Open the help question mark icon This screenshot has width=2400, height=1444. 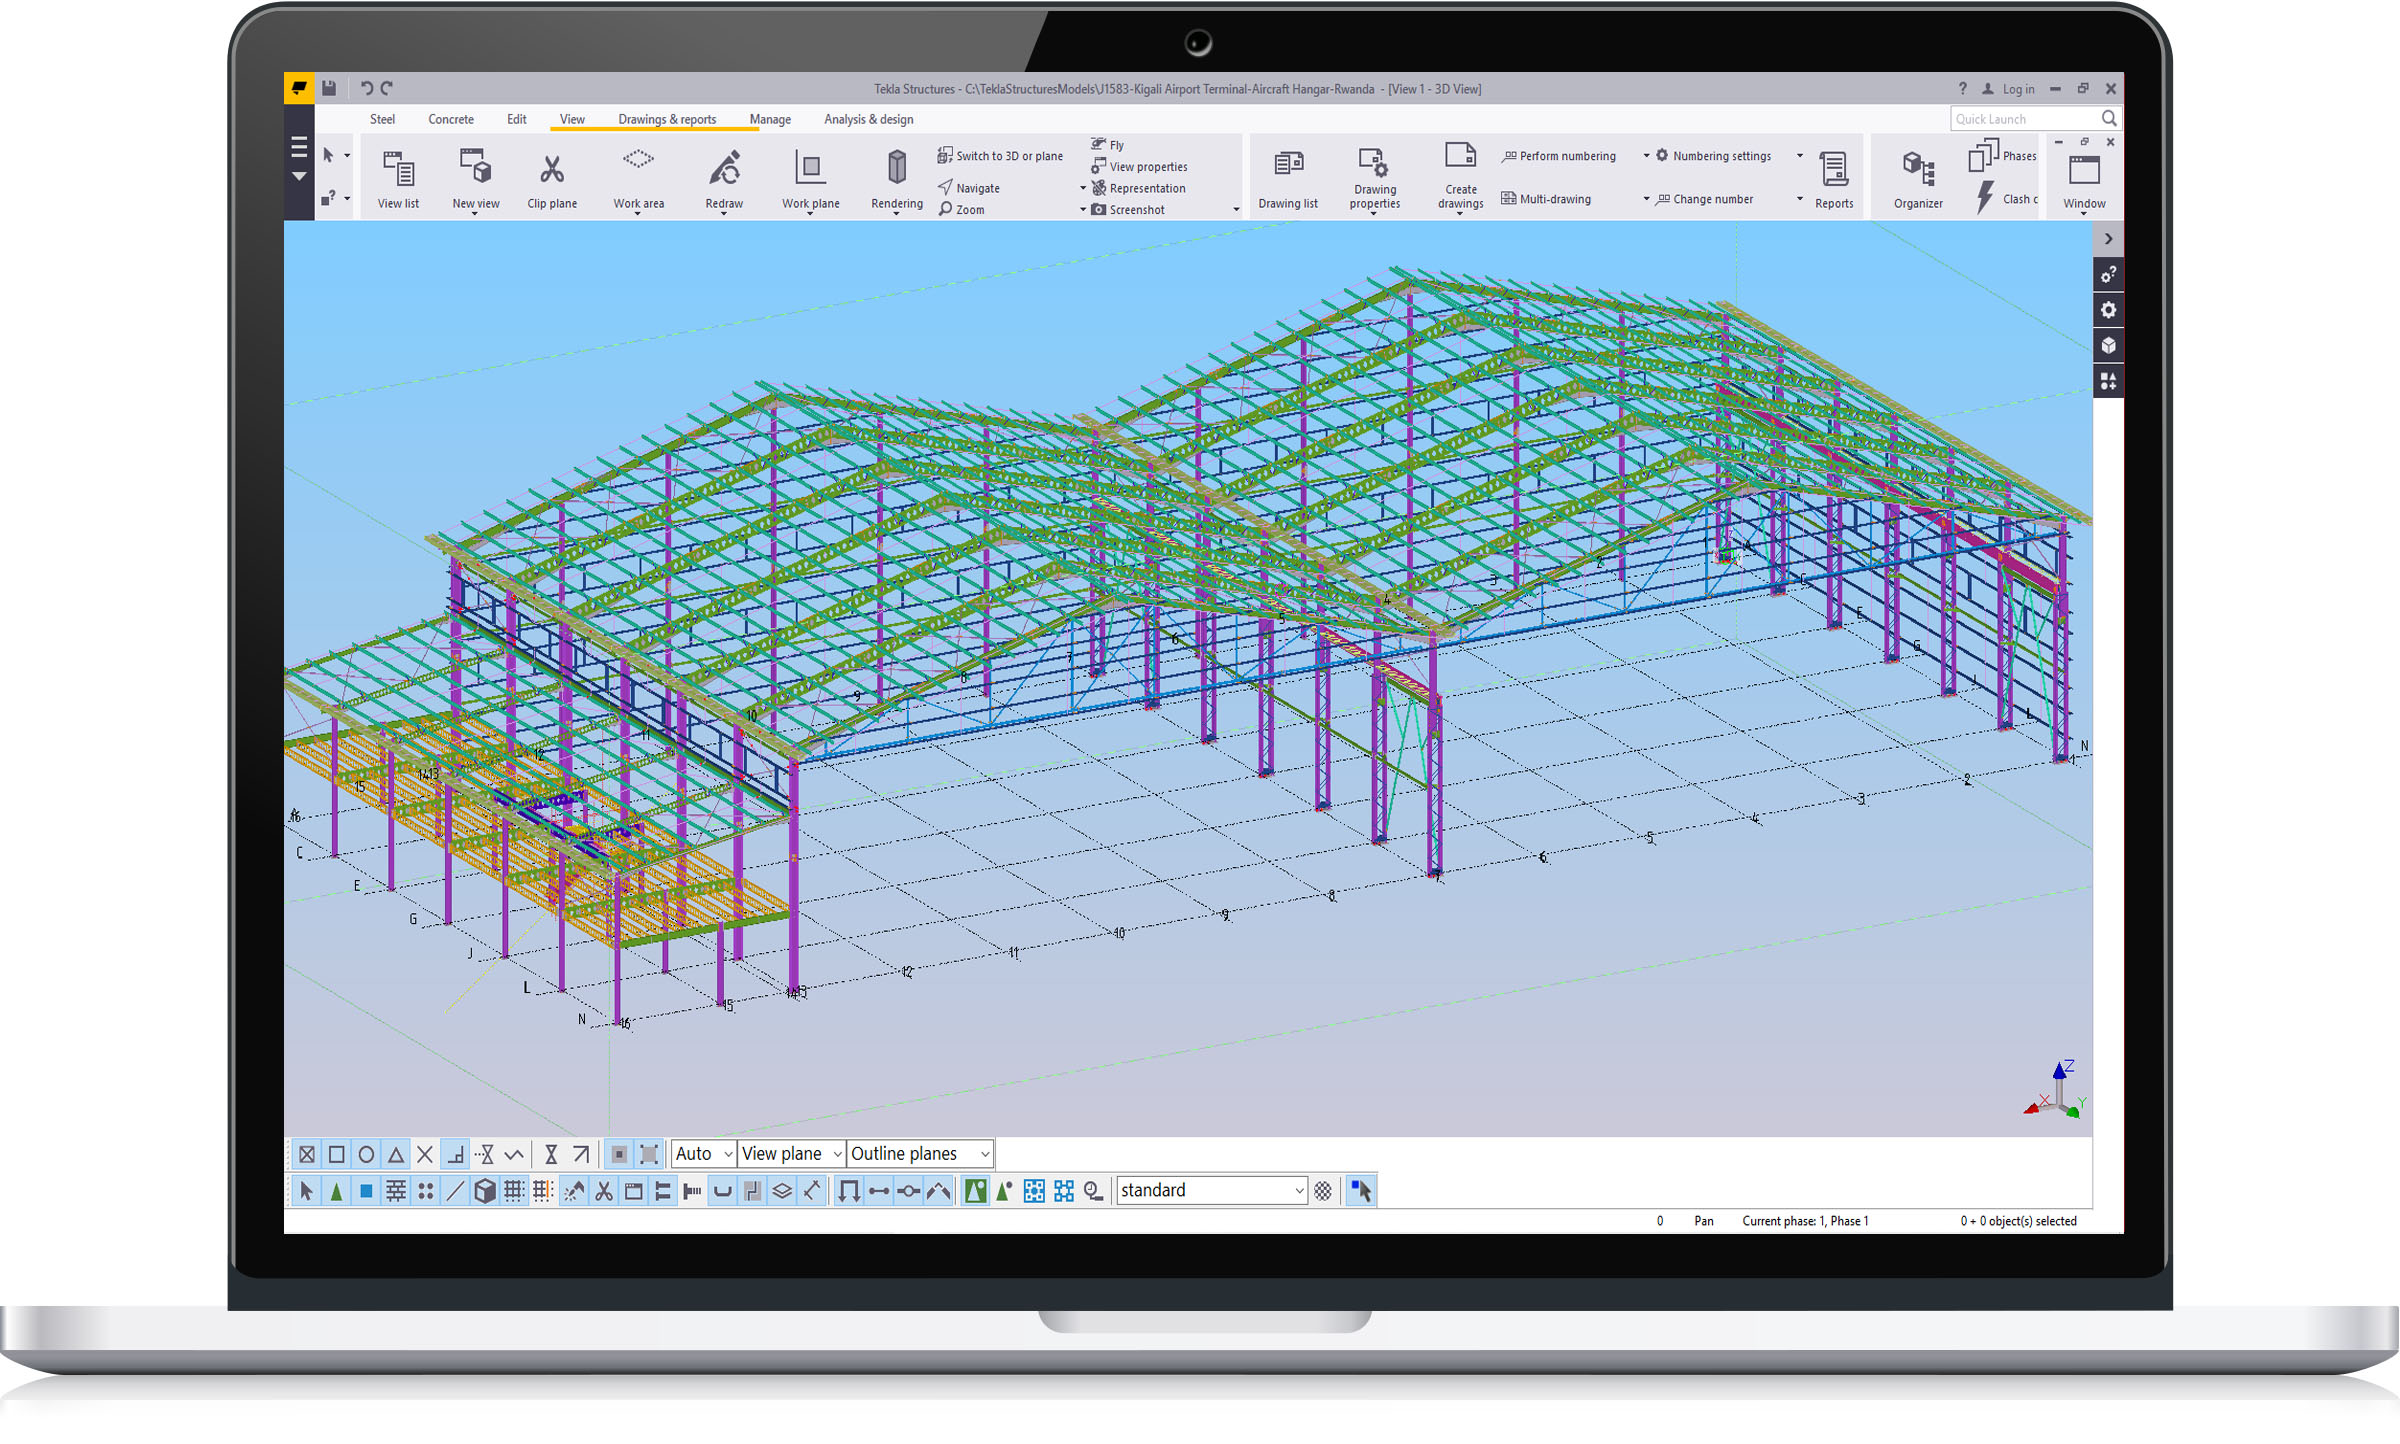tap(1962, 88)
